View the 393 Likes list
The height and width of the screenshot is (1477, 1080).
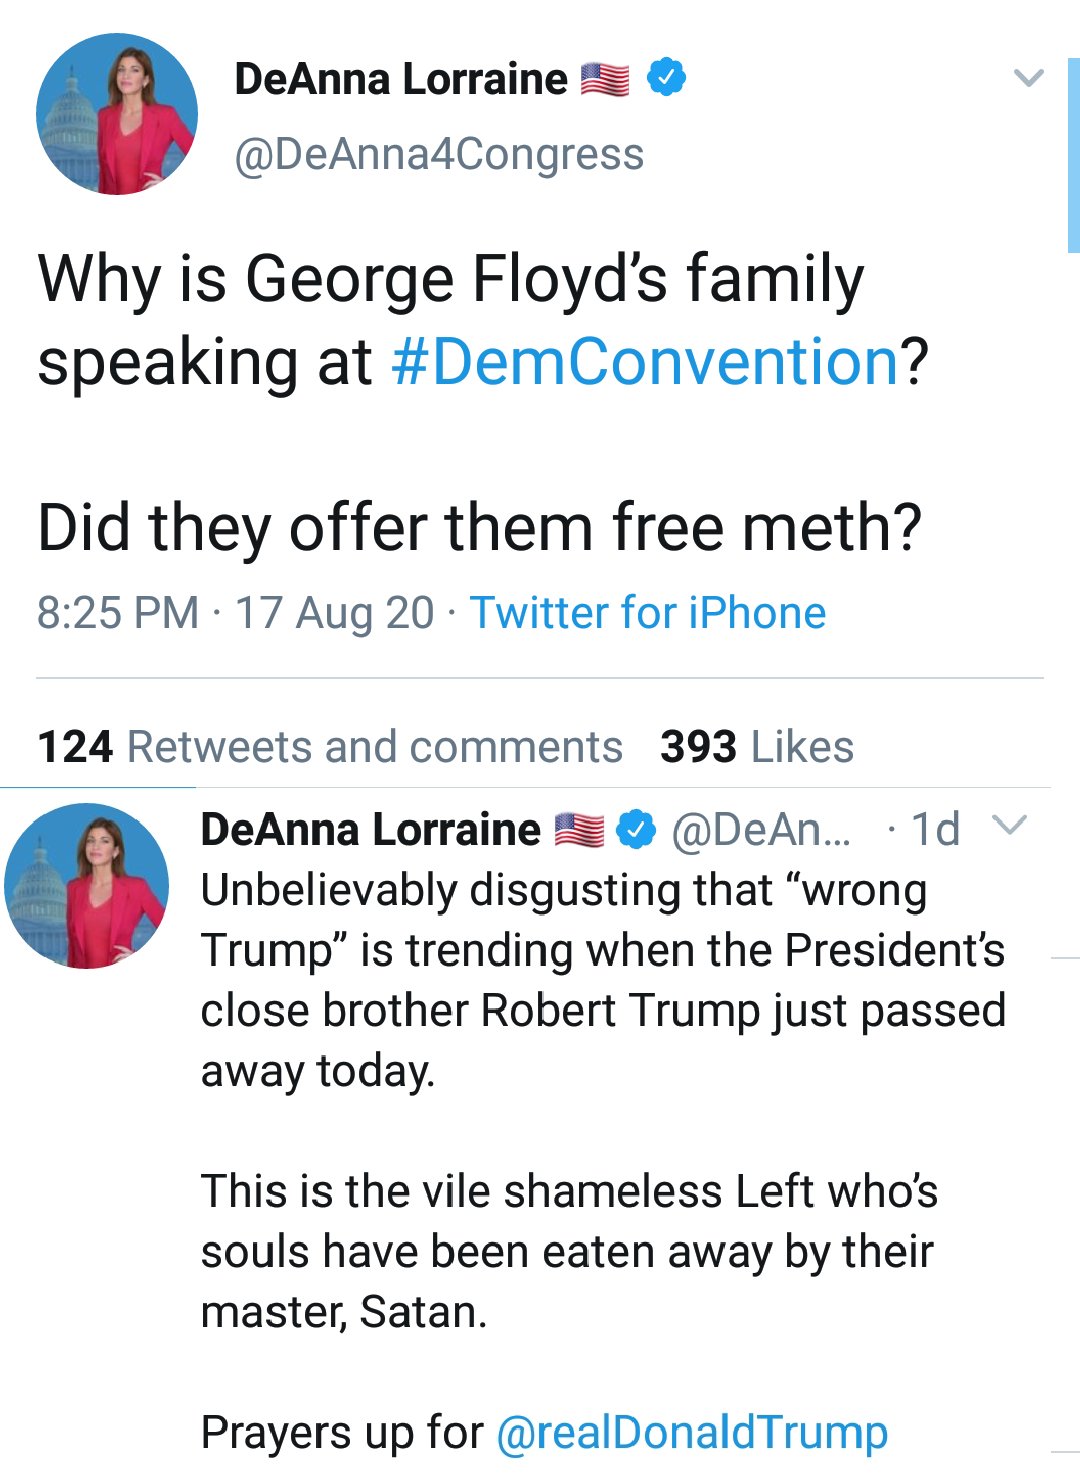tap(757, 747)
